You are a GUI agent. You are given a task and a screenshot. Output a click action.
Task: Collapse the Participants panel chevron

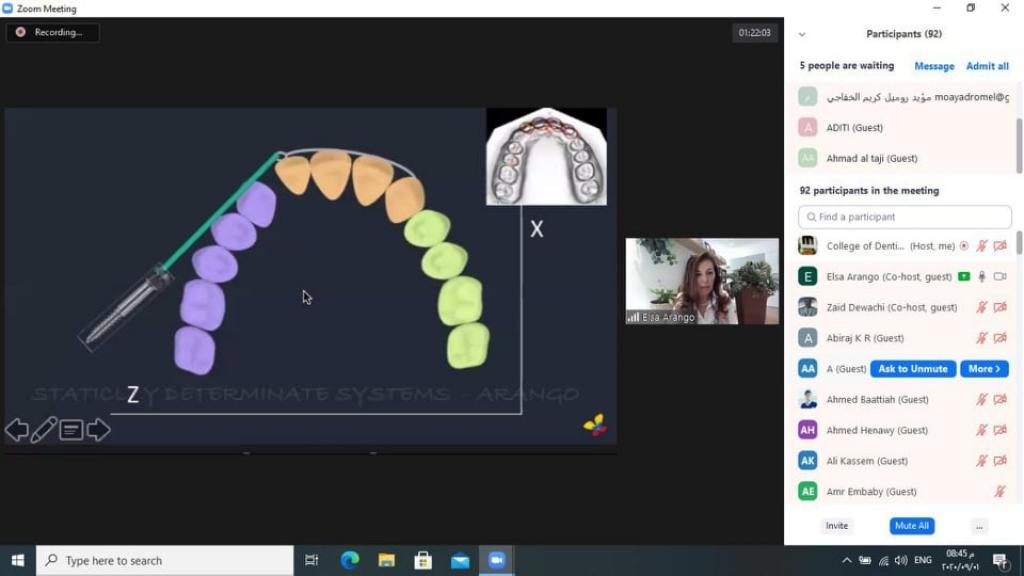[x=802, y=34]
